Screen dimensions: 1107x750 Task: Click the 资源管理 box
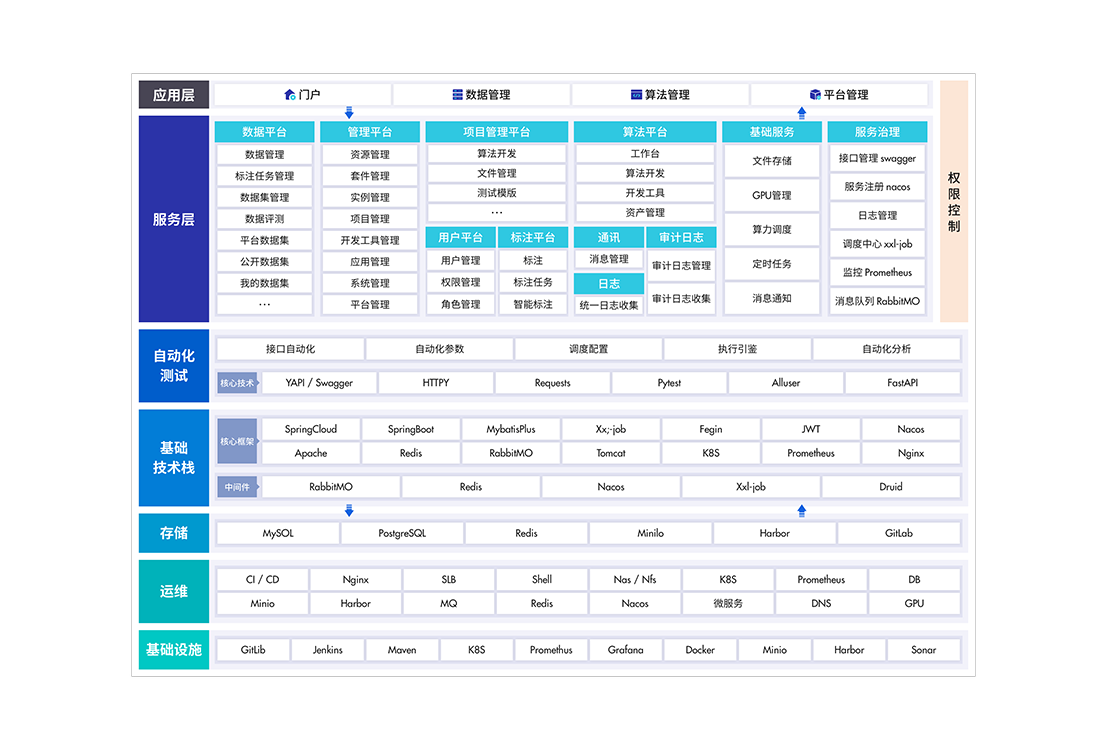[x=370, y=155]
